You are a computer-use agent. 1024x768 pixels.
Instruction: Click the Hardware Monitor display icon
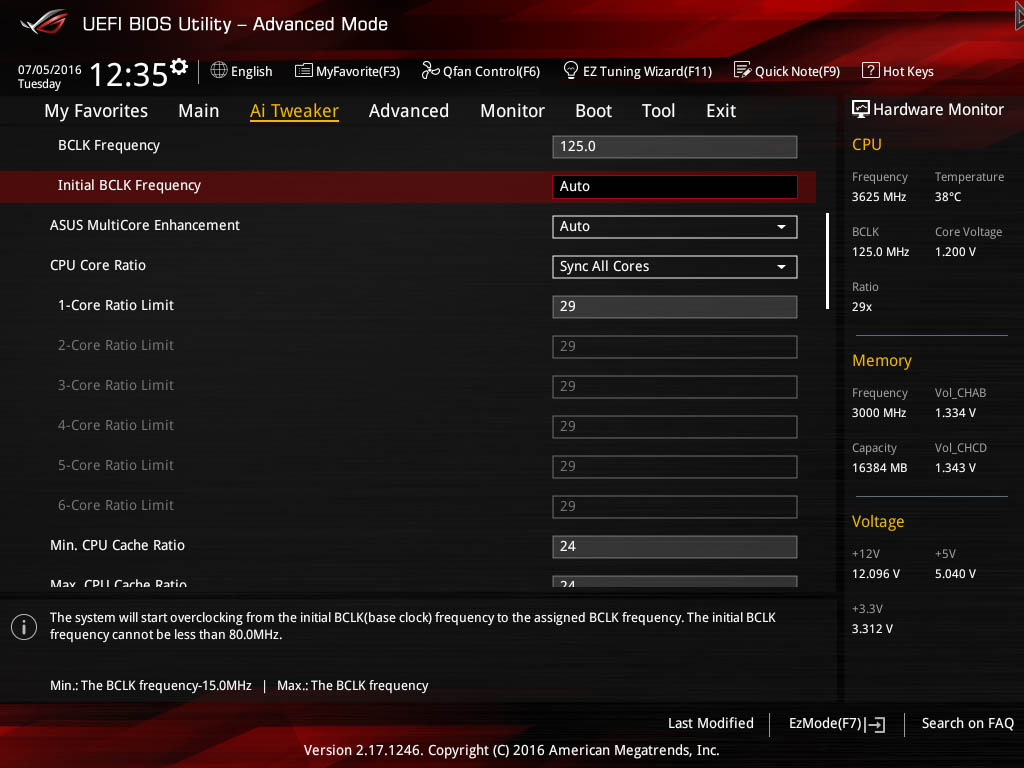pyautogui.click(x=861, y=110)
